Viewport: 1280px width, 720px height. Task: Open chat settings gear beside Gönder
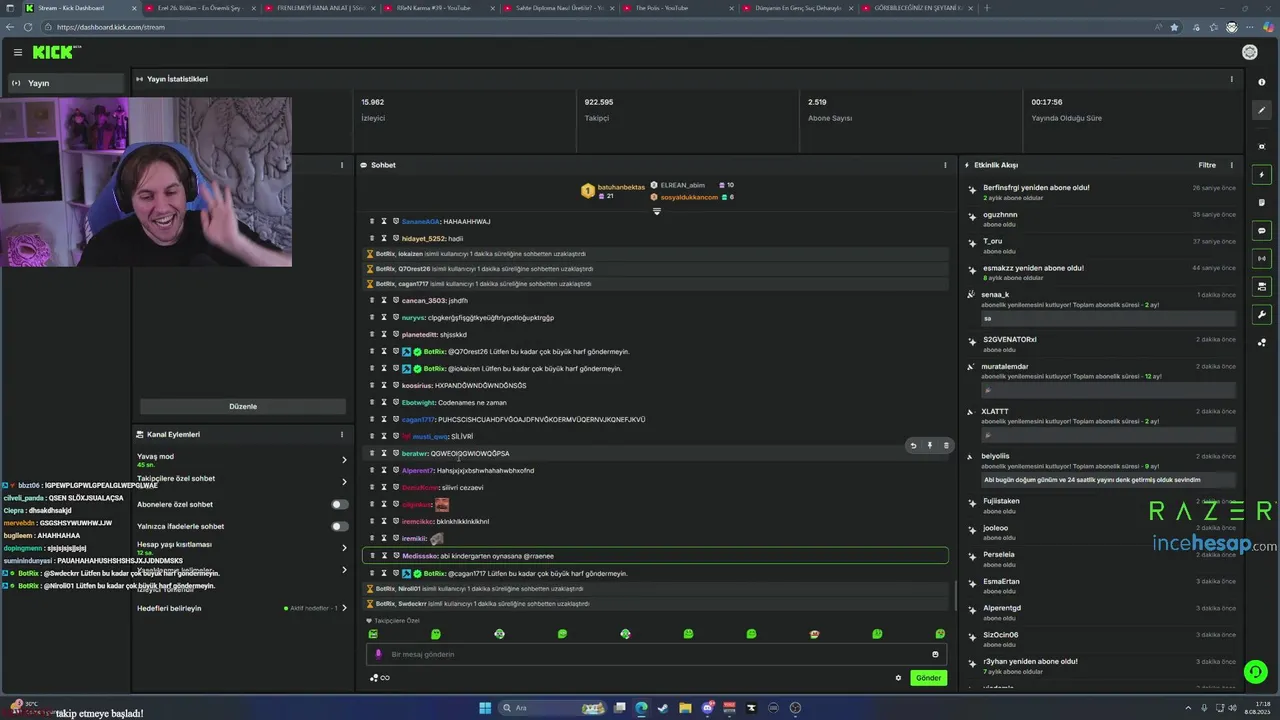coord(898,678)
